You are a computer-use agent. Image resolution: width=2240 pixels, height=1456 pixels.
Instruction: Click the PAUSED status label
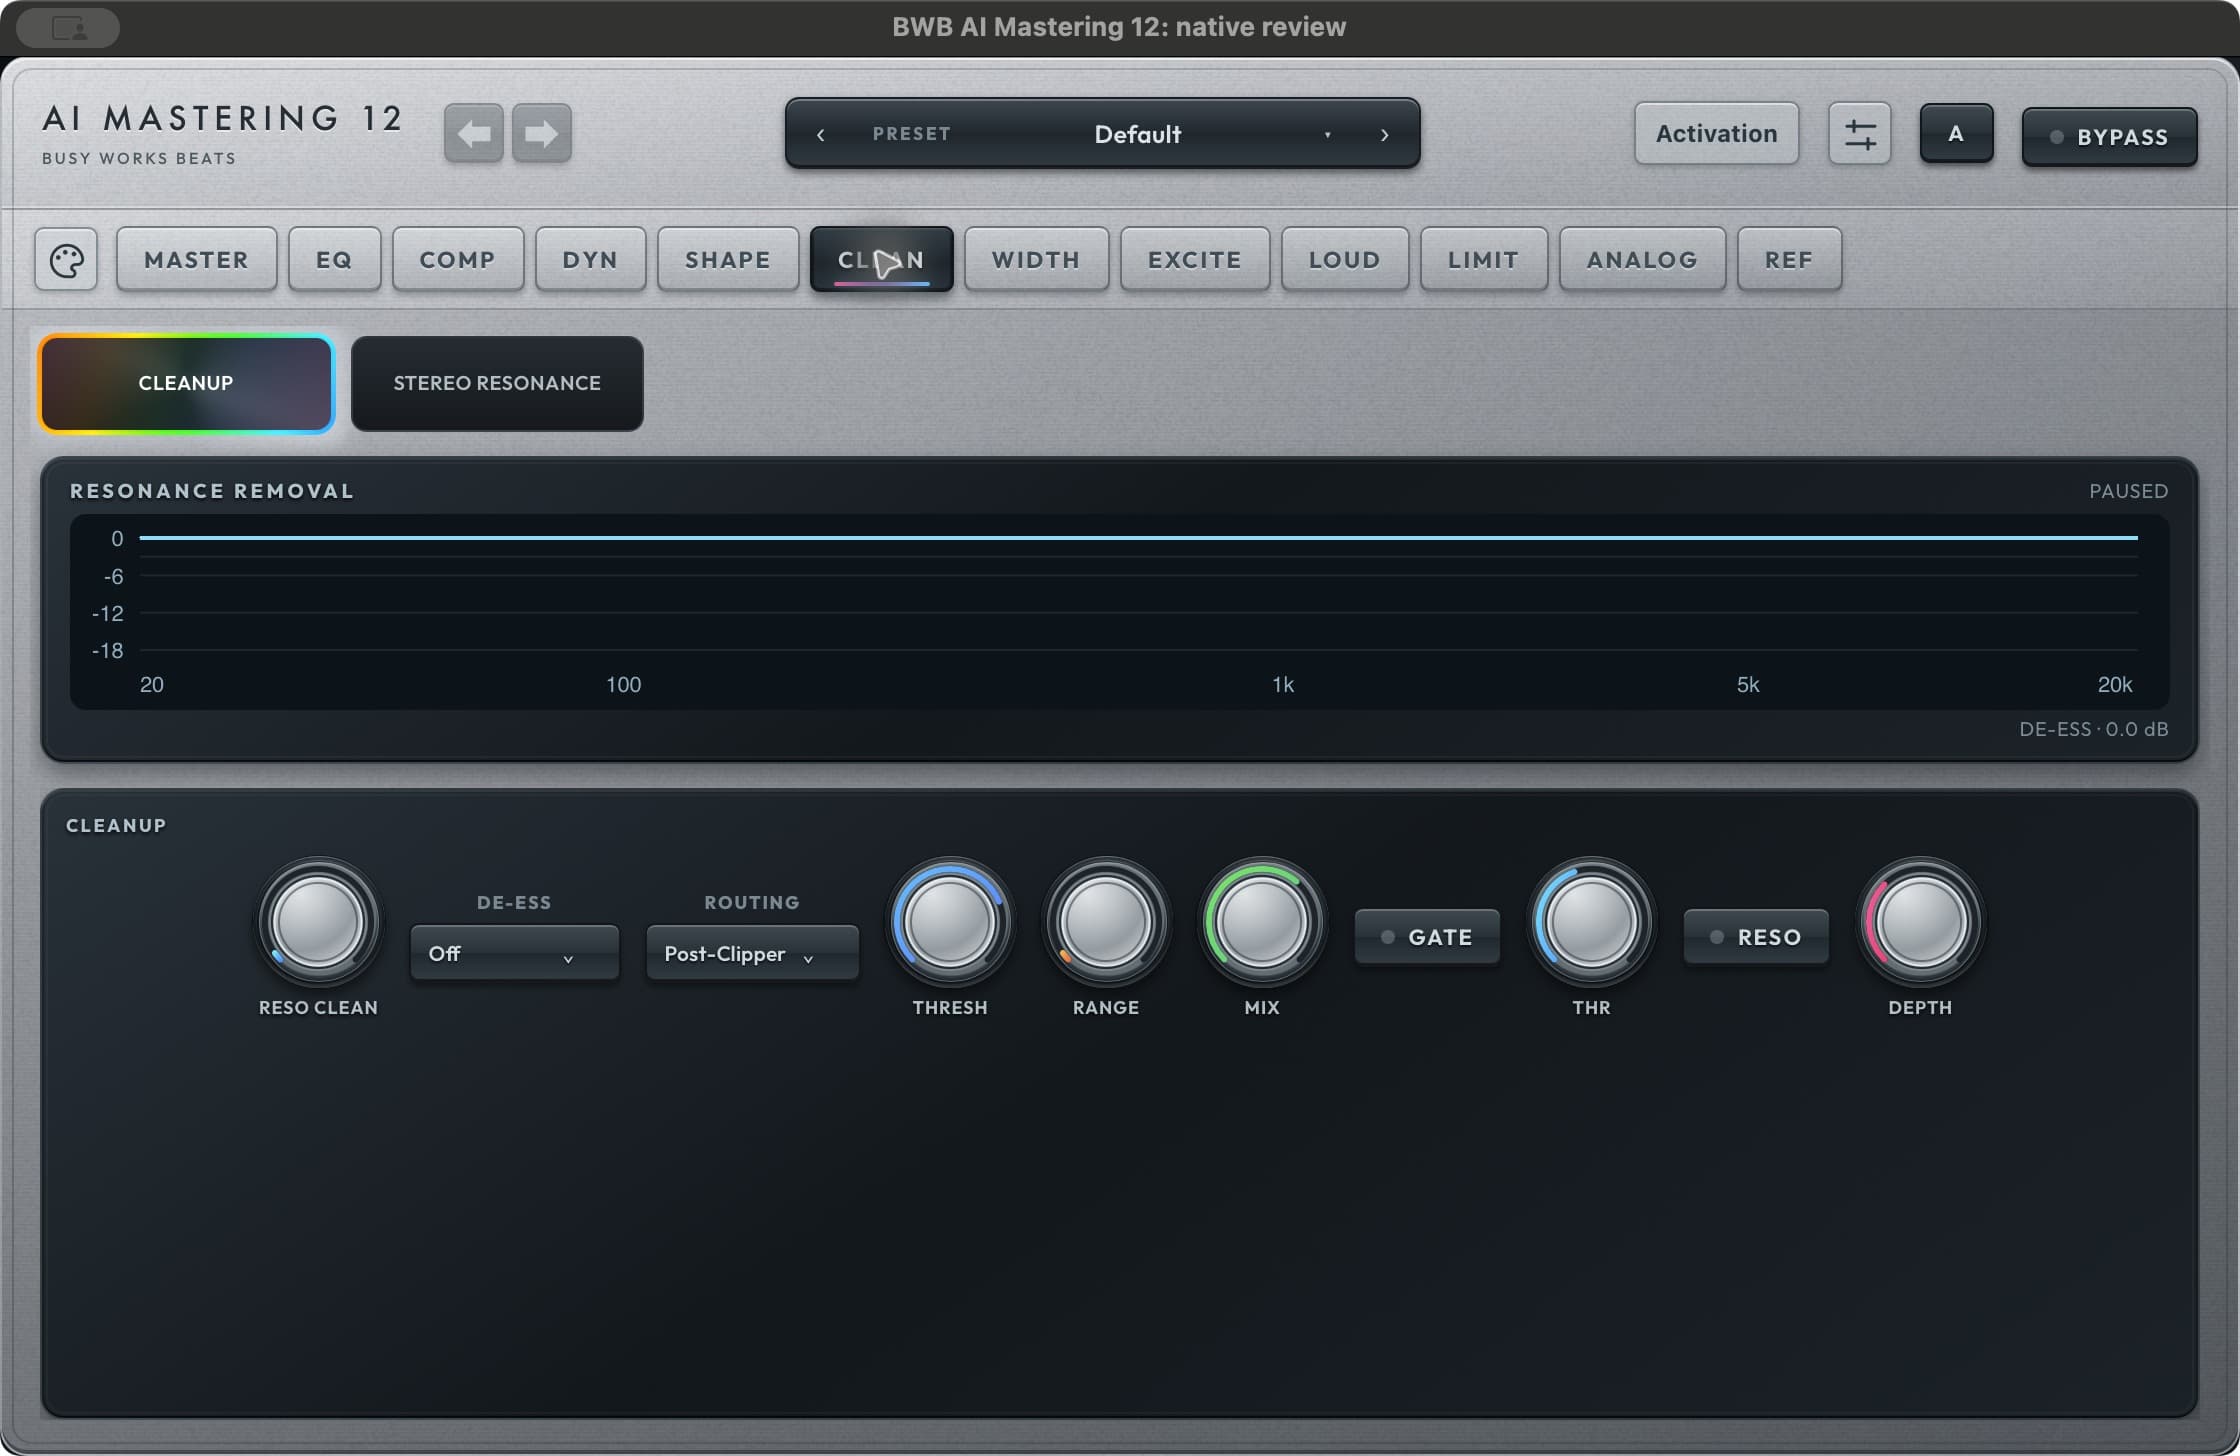2128,491
